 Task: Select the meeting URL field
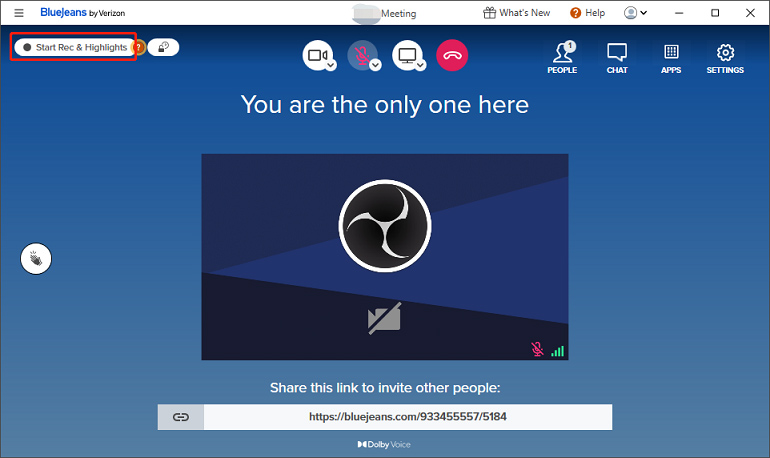tap(408, 417)
